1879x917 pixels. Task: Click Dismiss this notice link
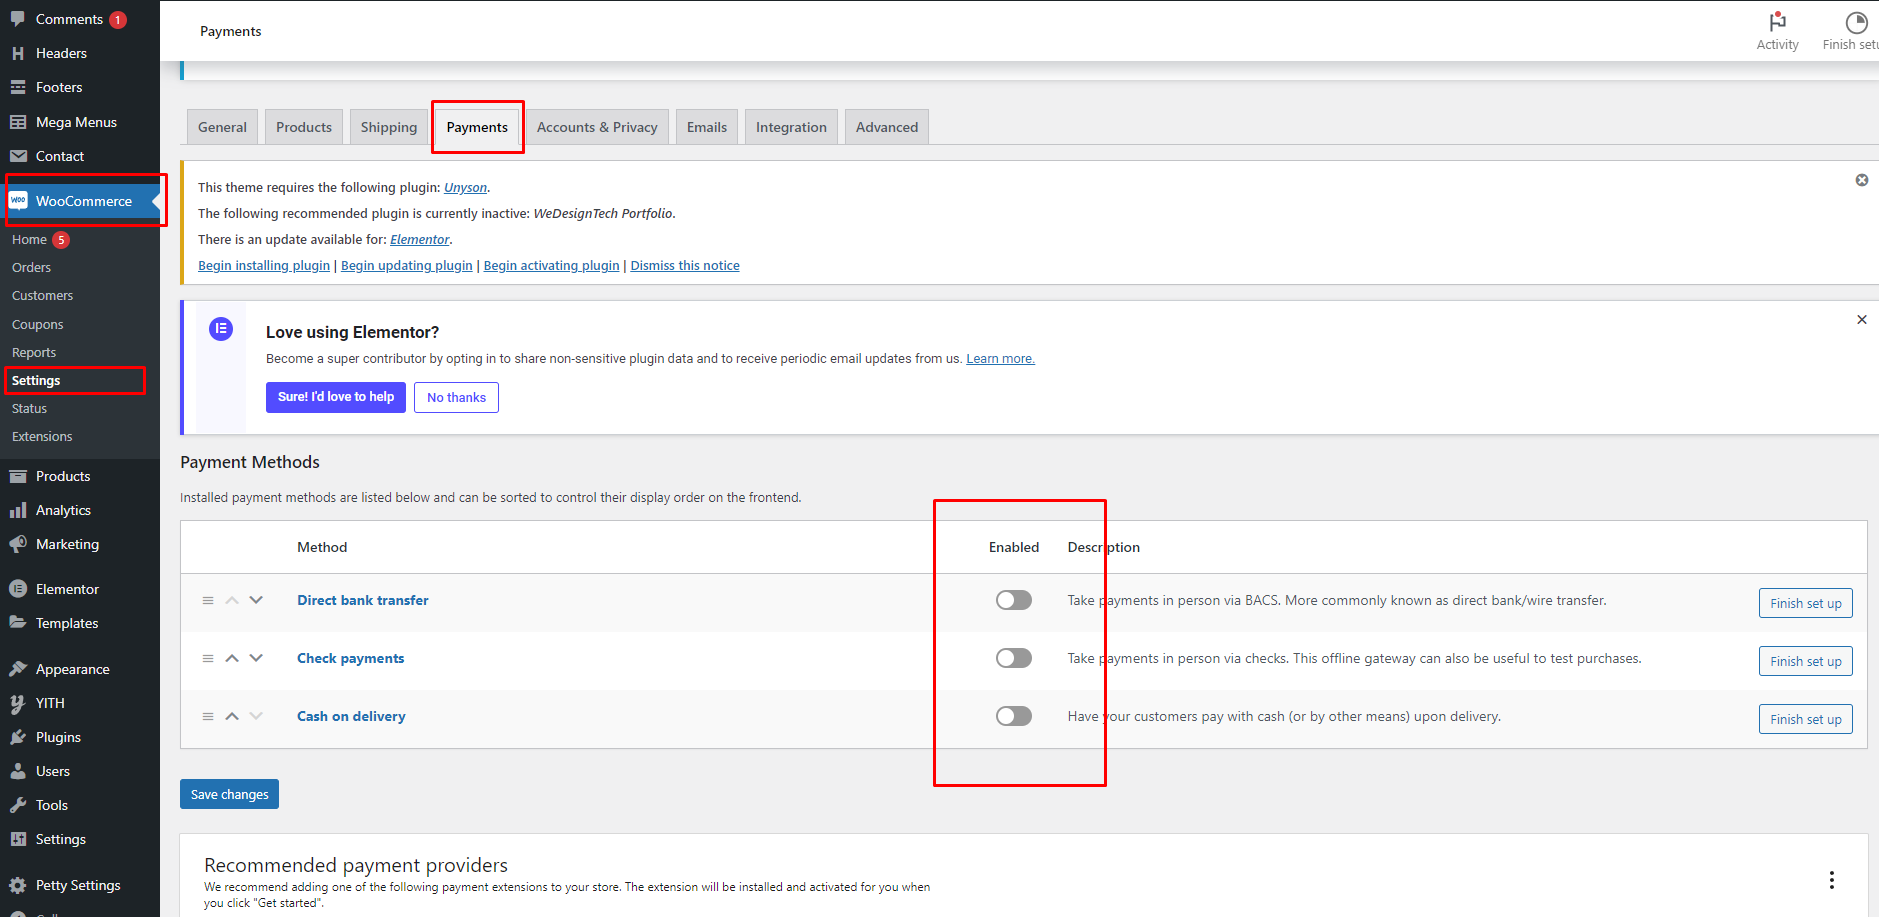tap(685, 265)
